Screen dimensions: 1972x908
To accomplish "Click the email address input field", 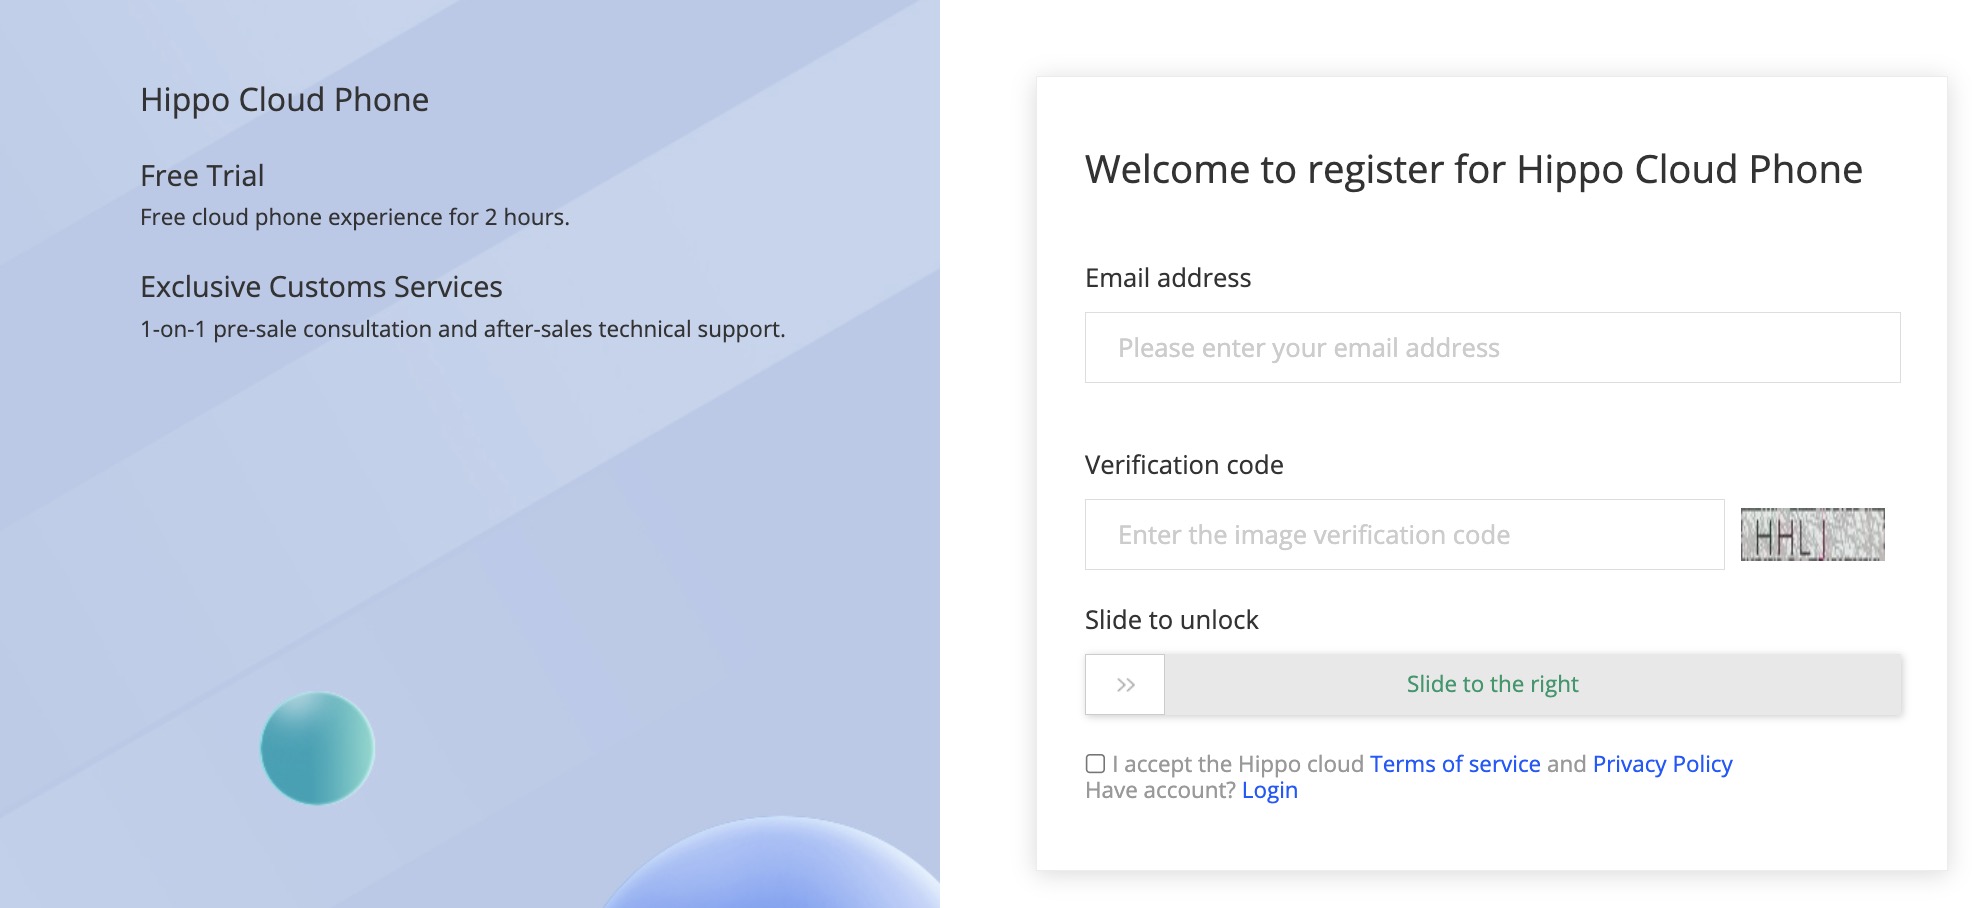I will [1492, 348].
